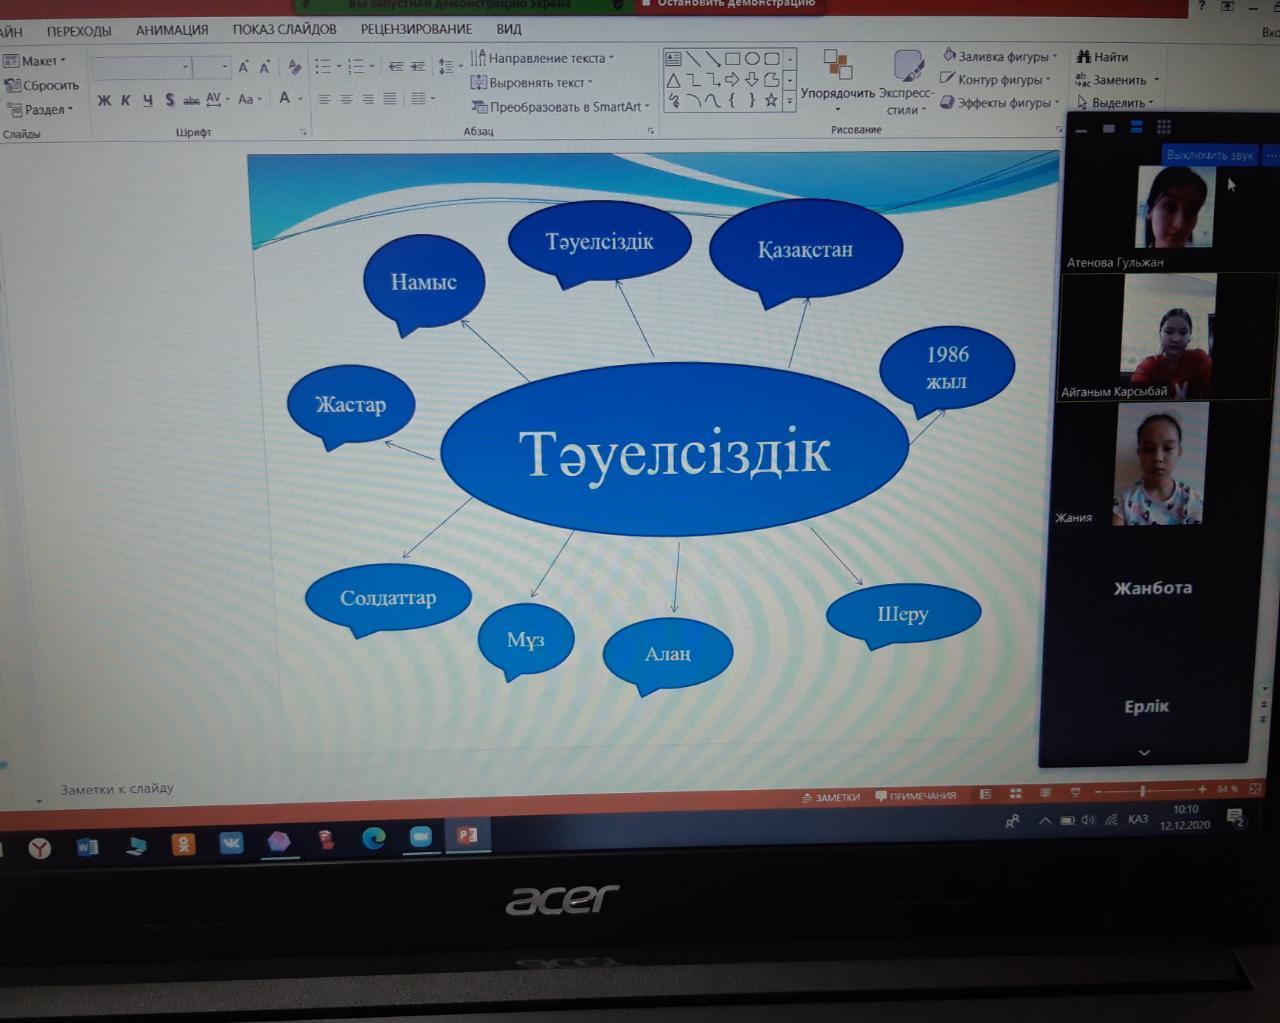Open the Упорядочить arrange menu
Image resolution: width=1280 pixels, height=1023 pixels.
838,80
